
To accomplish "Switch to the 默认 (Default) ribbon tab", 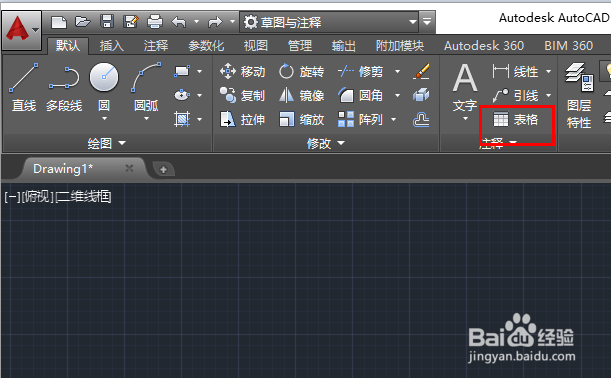I will tap(68, 46).
